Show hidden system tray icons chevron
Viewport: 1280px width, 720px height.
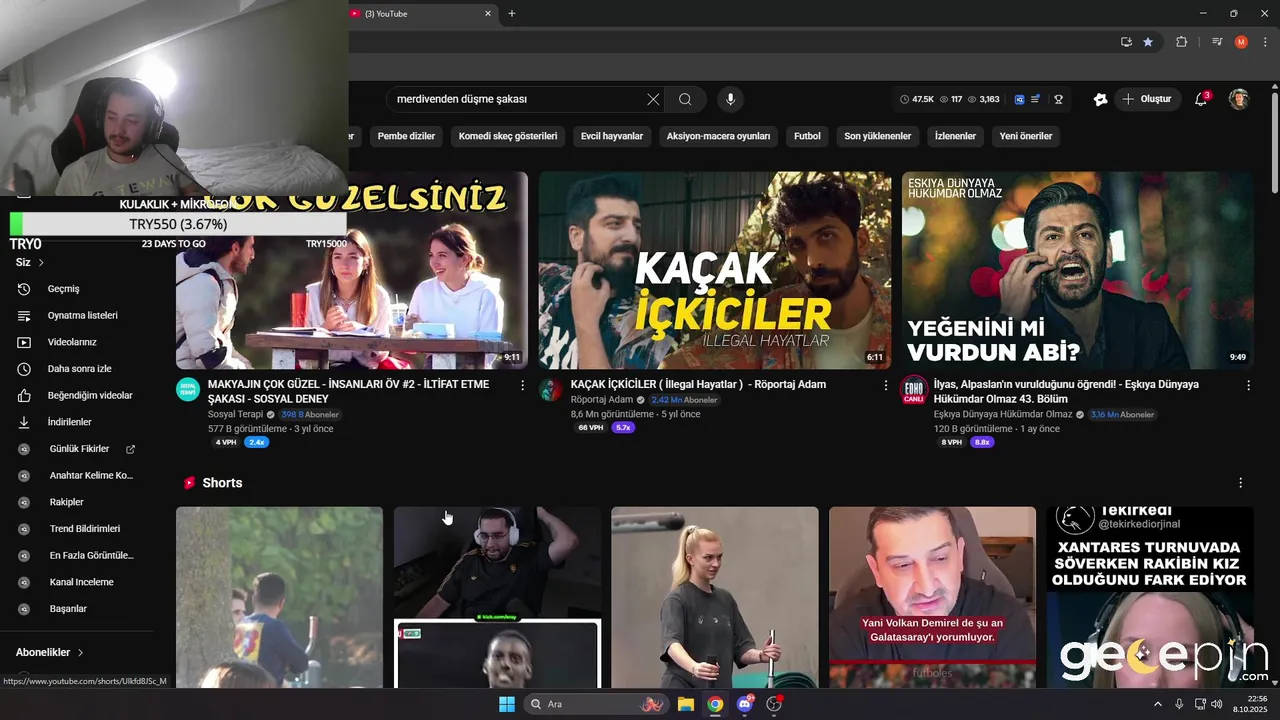click(x=1158, y=704)
